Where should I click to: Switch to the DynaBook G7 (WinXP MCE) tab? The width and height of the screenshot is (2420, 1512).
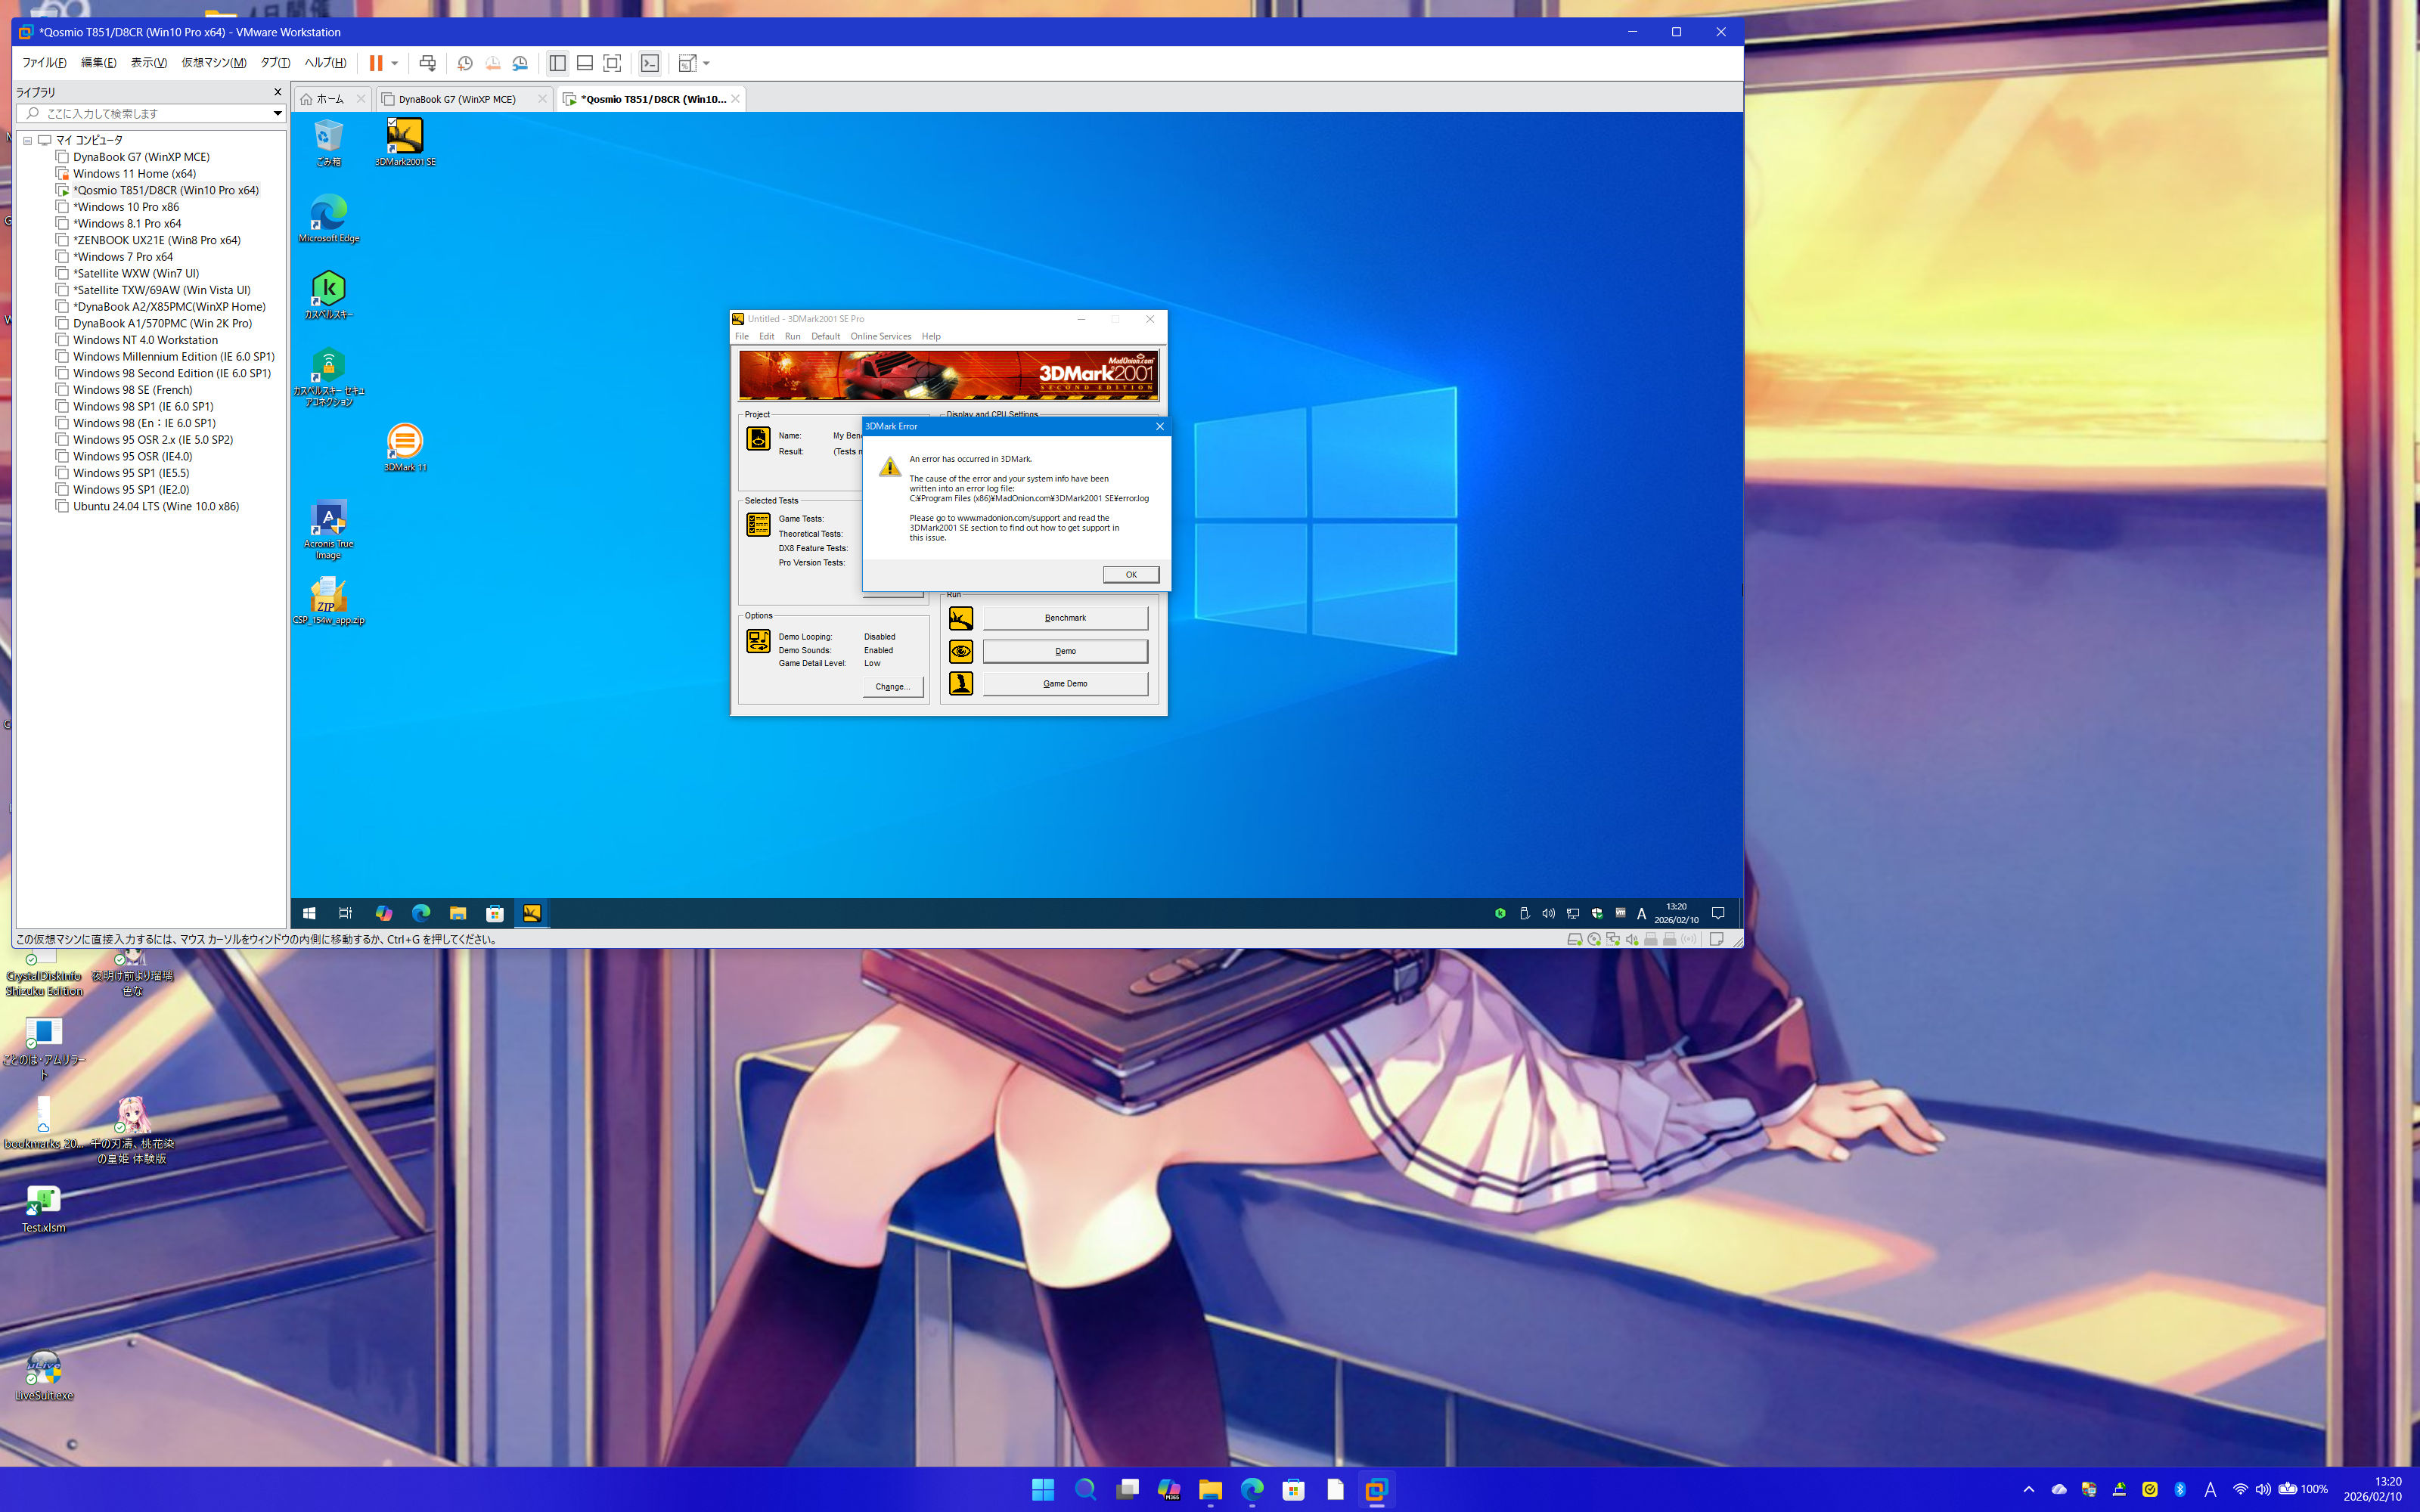click(457, 99)
